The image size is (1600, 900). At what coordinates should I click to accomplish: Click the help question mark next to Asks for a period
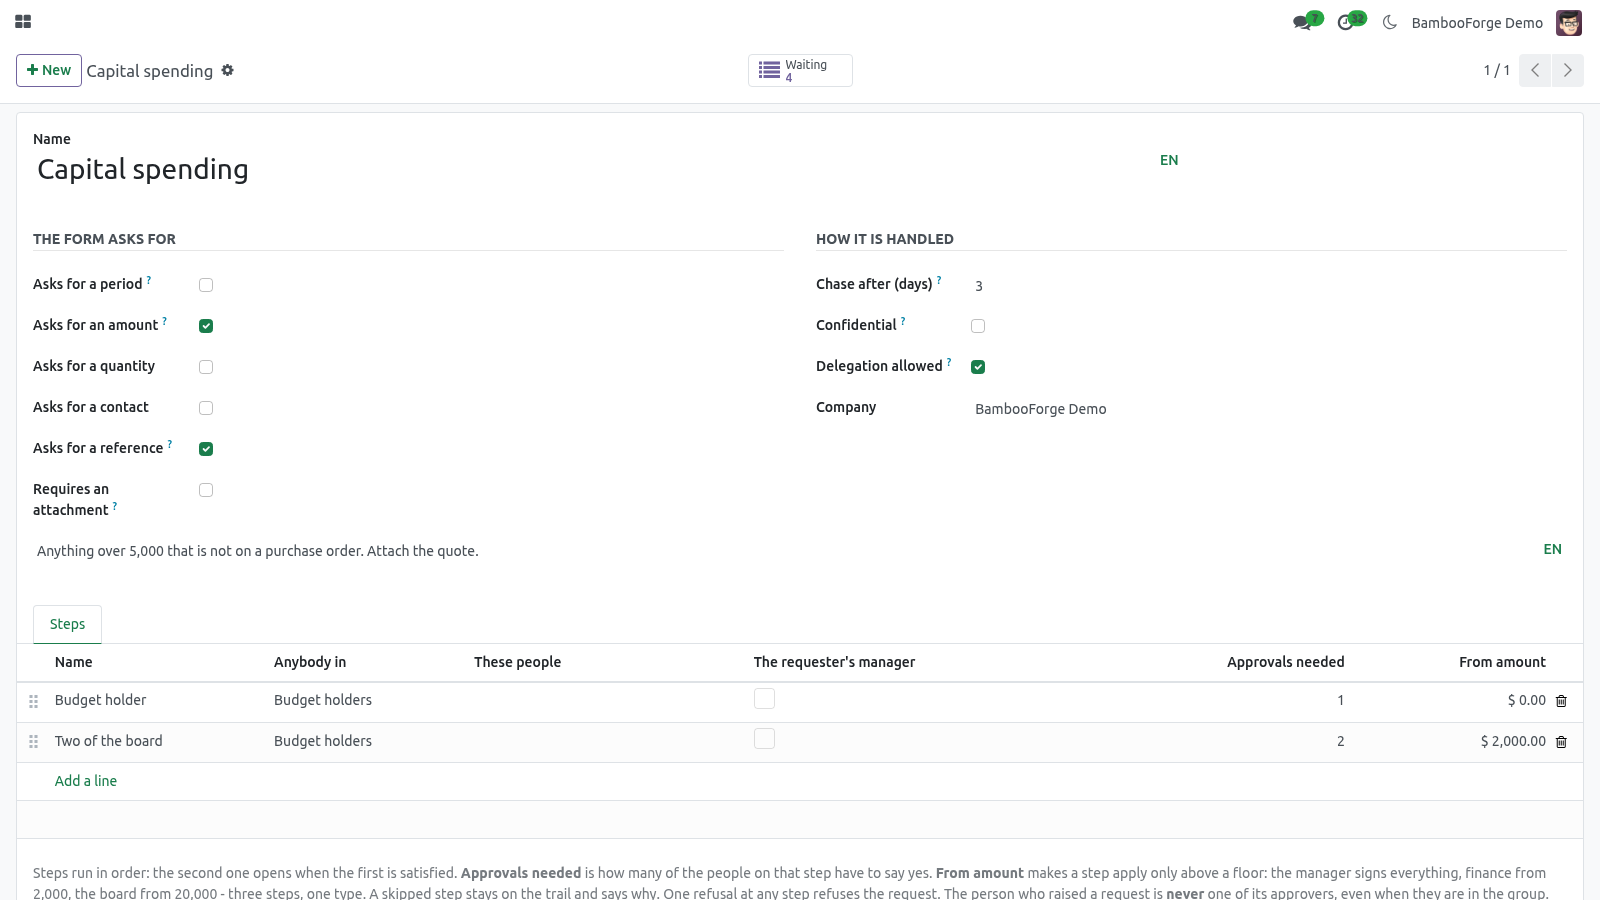[149, 280]
